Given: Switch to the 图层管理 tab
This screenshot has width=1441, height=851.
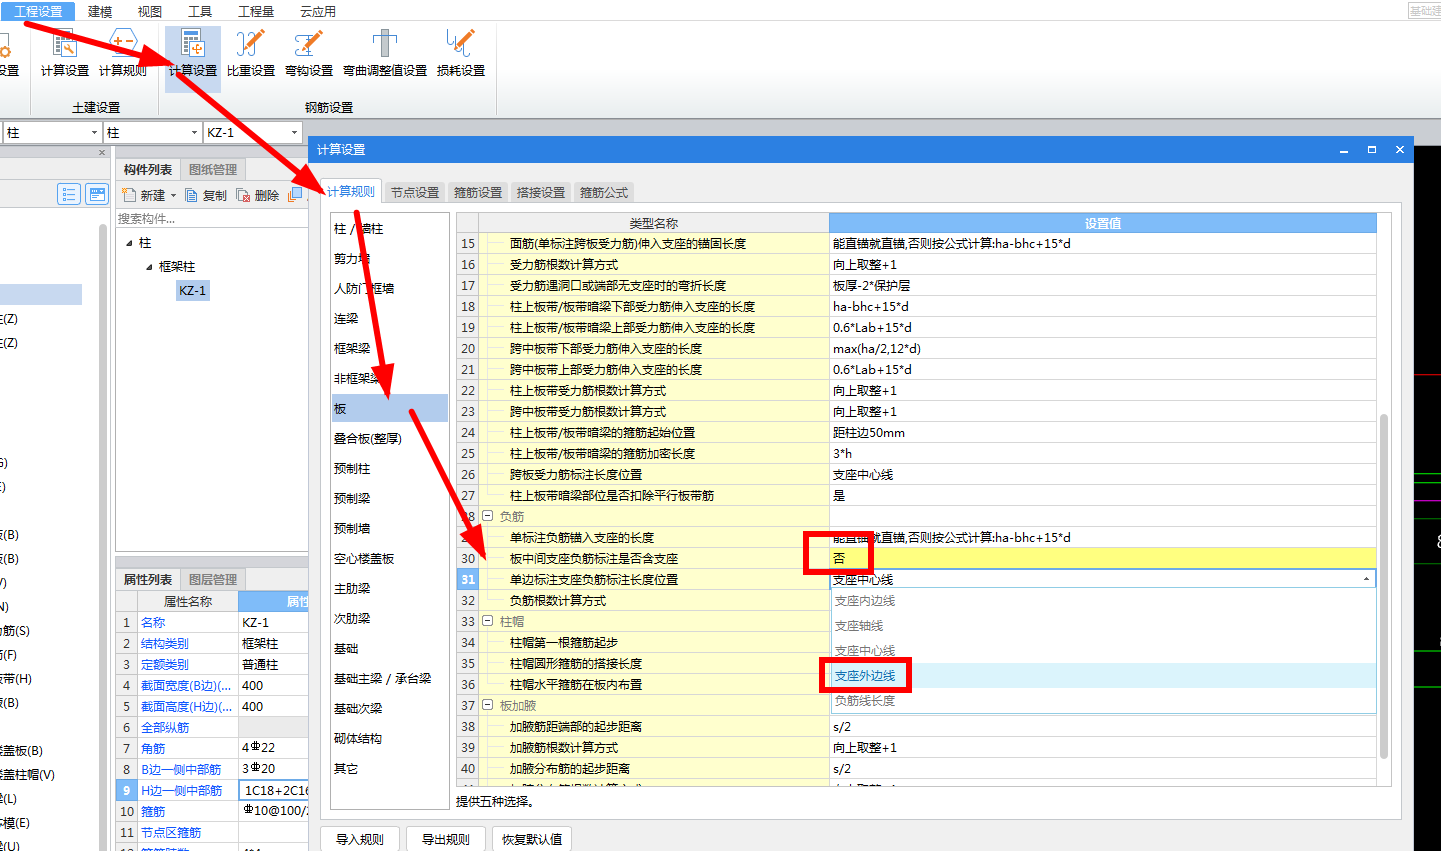Looking at the screenshot, I should pyautogui.click(x=213, y=579).
